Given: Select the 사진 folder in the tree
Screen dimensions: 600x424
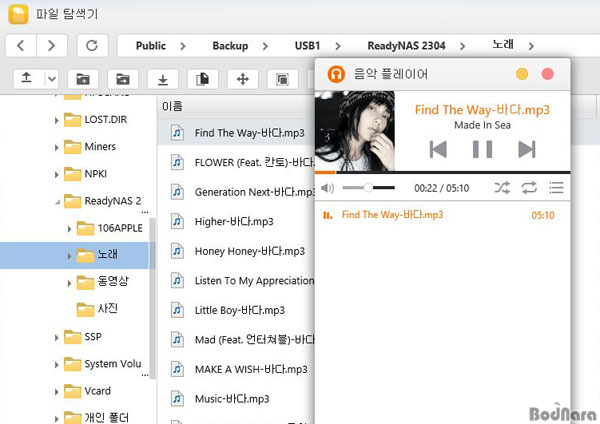Looking at the screenshot, I should click(x=97, y=308).
